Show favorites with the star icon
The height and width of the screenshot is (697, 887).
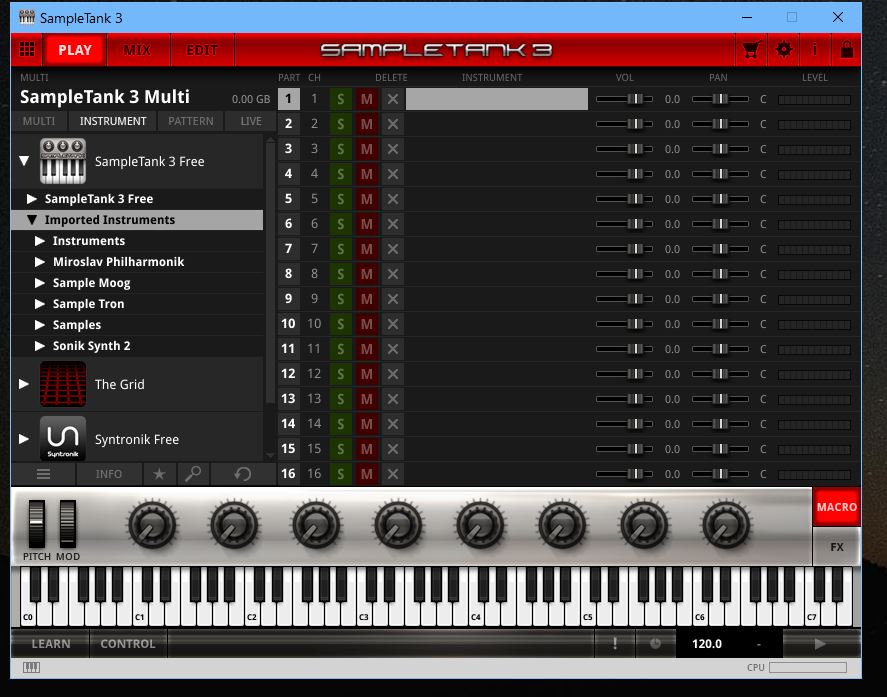click(x=160, y=474)
